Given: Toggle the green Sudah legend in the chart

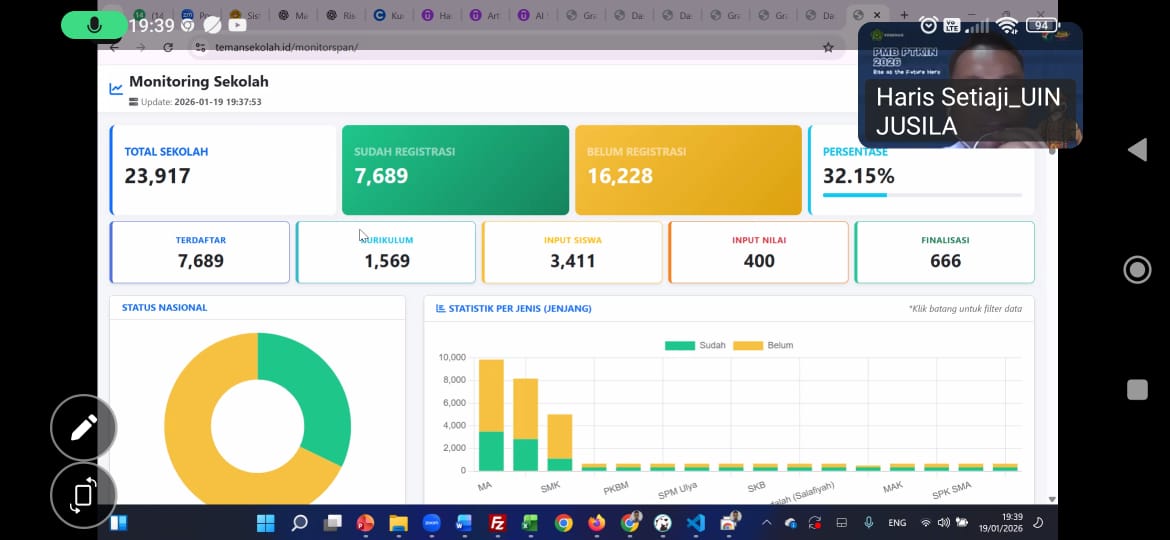Looking at the screenshot, I should (x=695, y=345).
